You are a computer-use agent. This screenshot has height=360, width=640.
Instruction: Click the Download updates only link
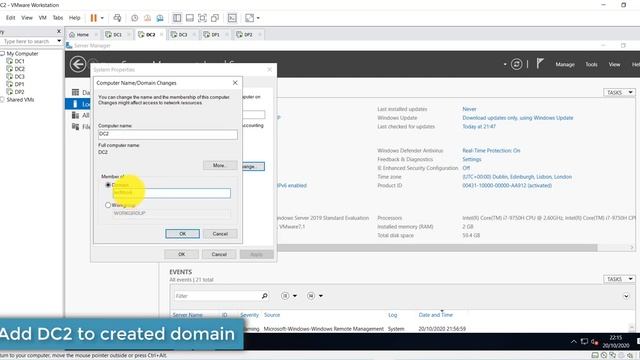518,118
